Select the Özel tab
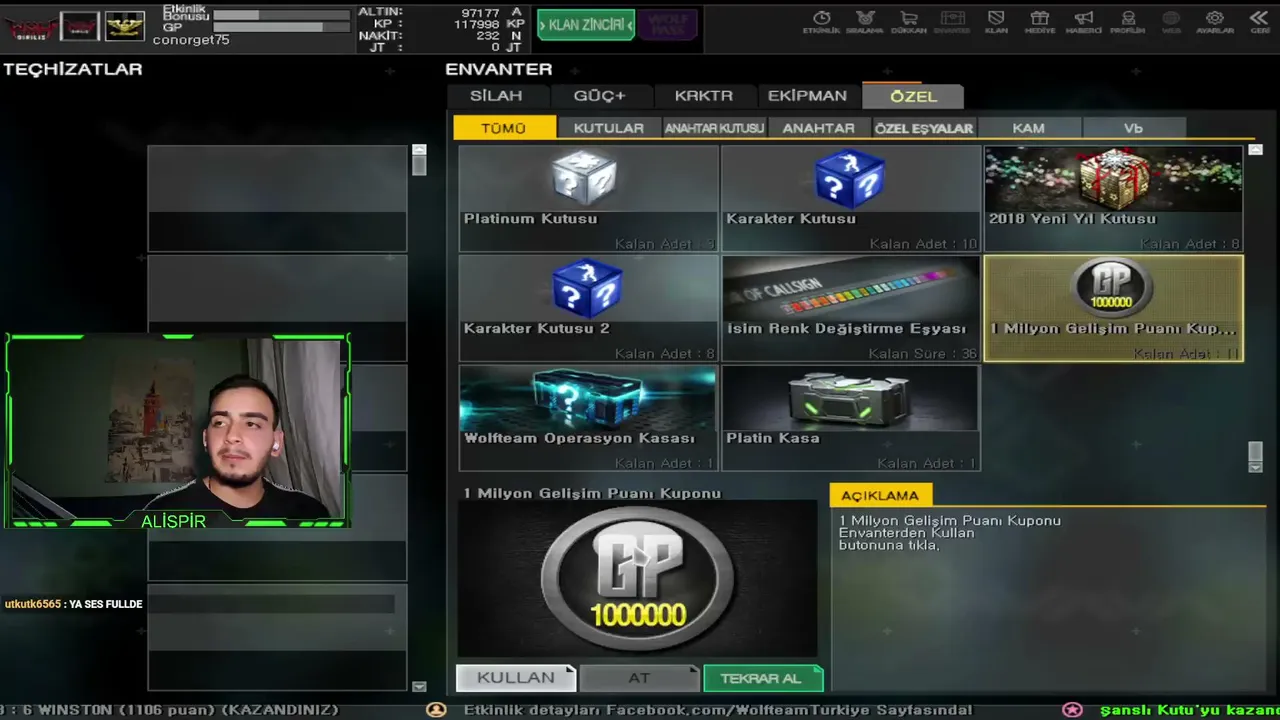This screenshot has width=1280, height=720. pyautogui.click(x=913, y=96)
